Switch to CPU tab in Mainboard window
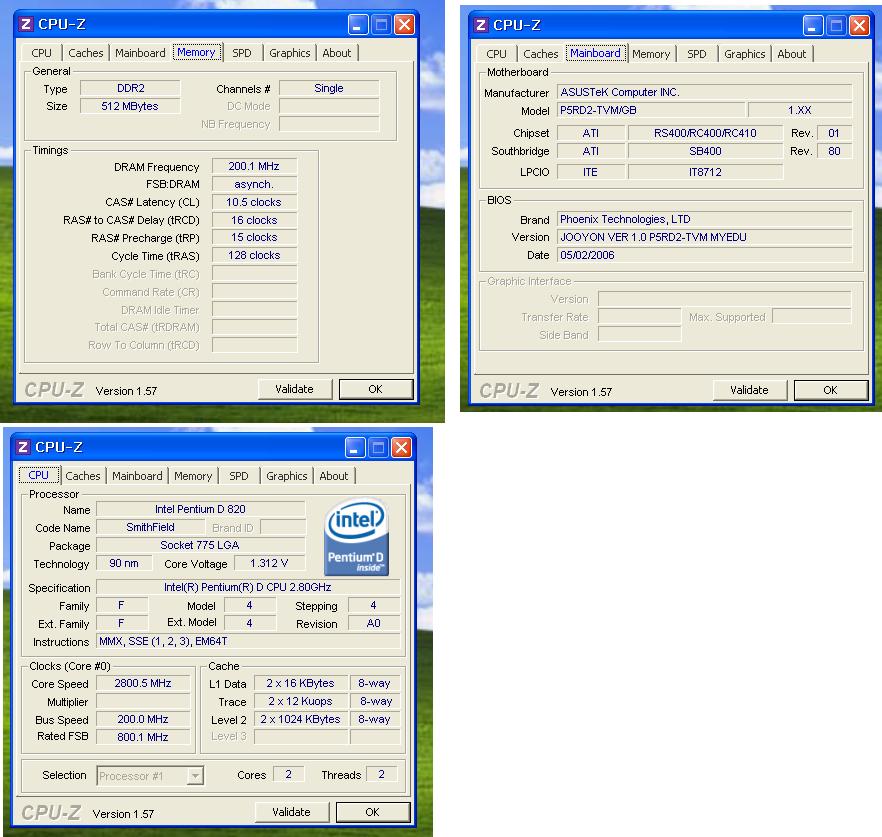Viewport: 882px width, 837px height. (x=496, y=54)
